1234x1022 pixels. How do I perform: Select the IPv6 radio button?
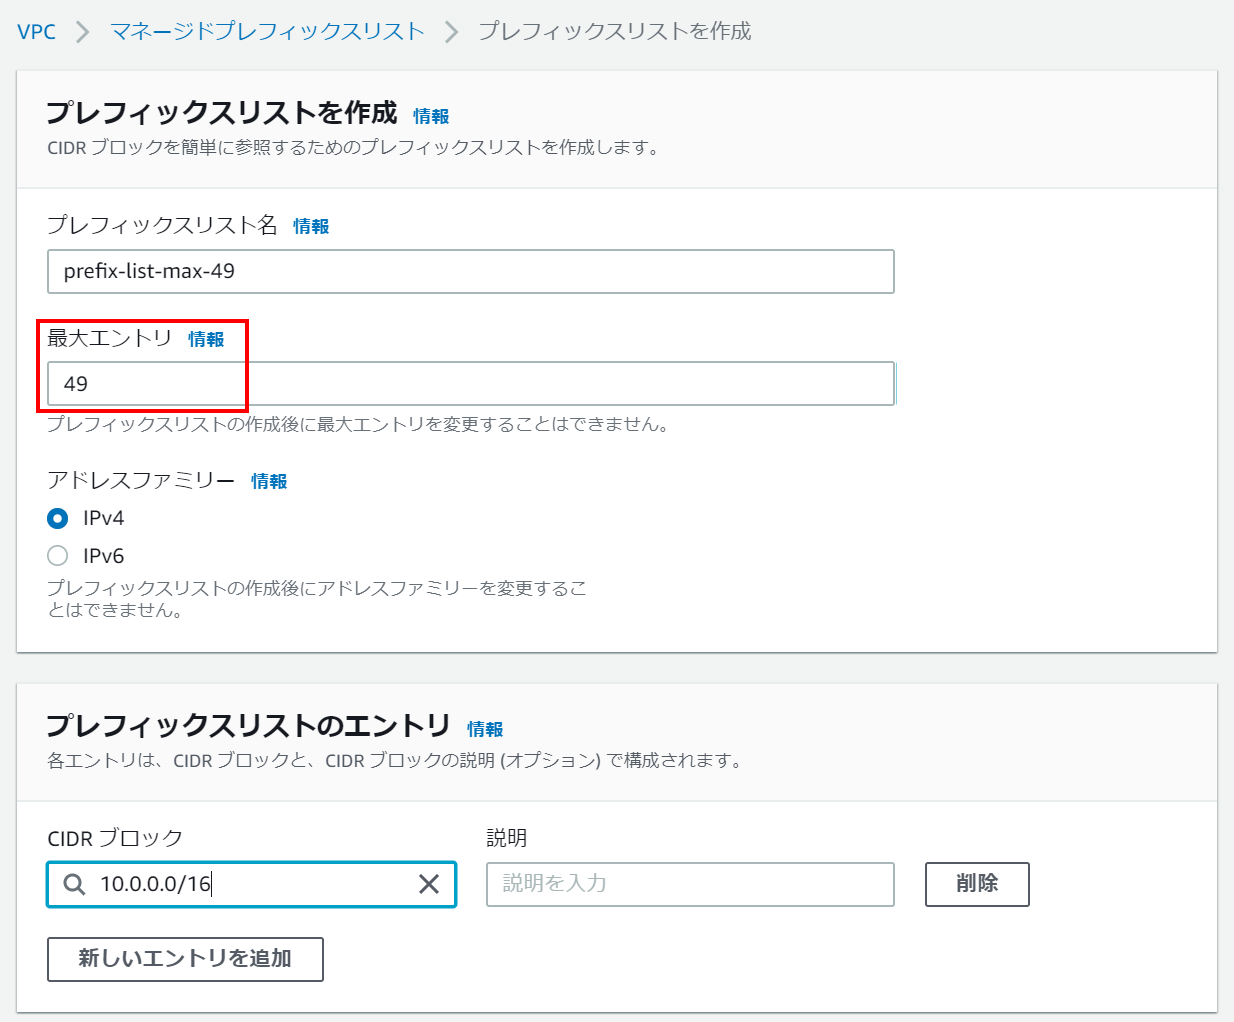tap(58, 556)
